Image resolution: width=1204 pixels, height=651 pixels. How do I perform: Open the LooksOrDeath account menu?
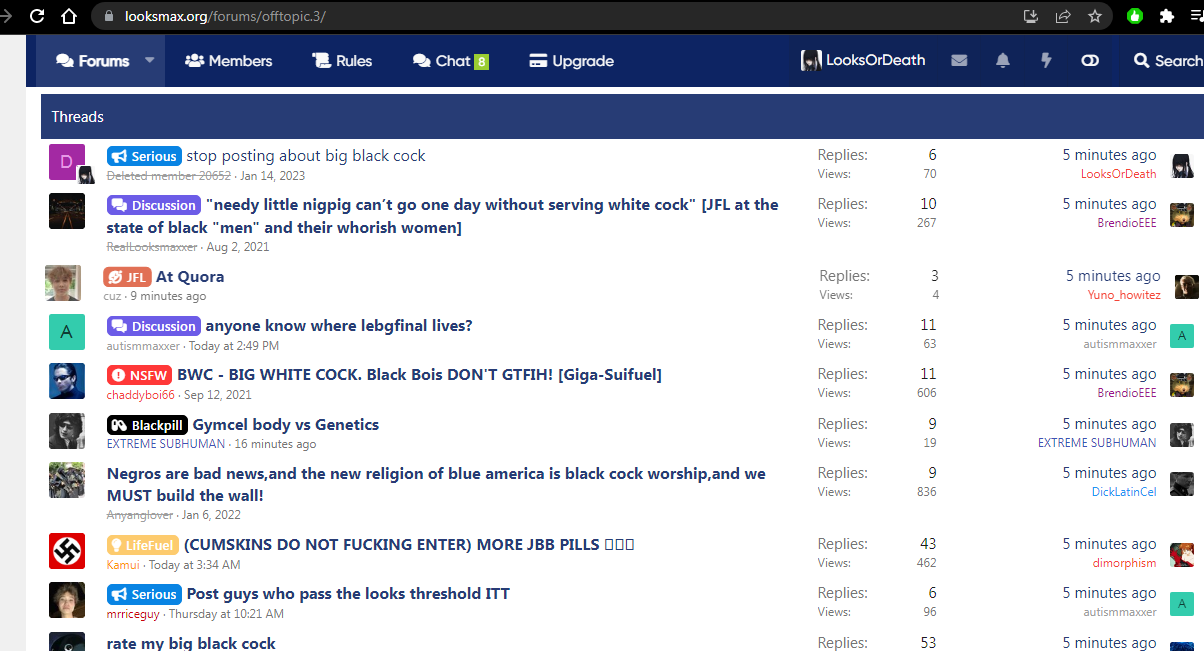(x=863, y=61)
